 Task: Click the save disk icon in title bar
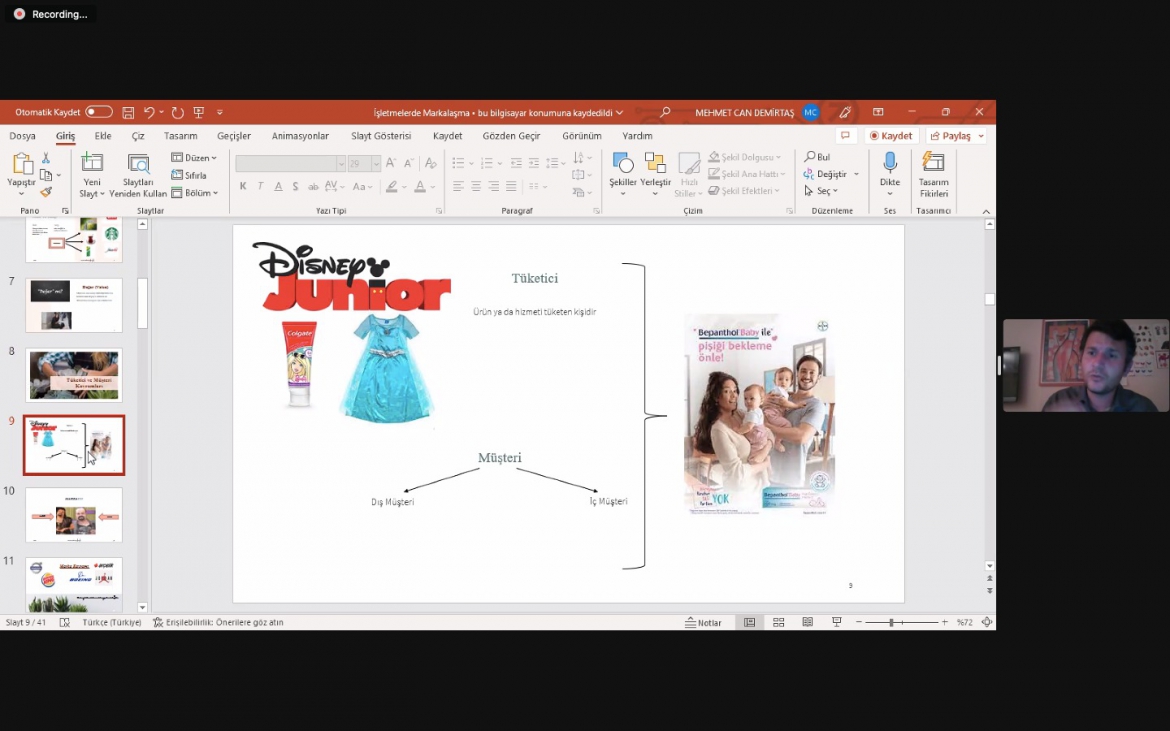pos(128,113)
